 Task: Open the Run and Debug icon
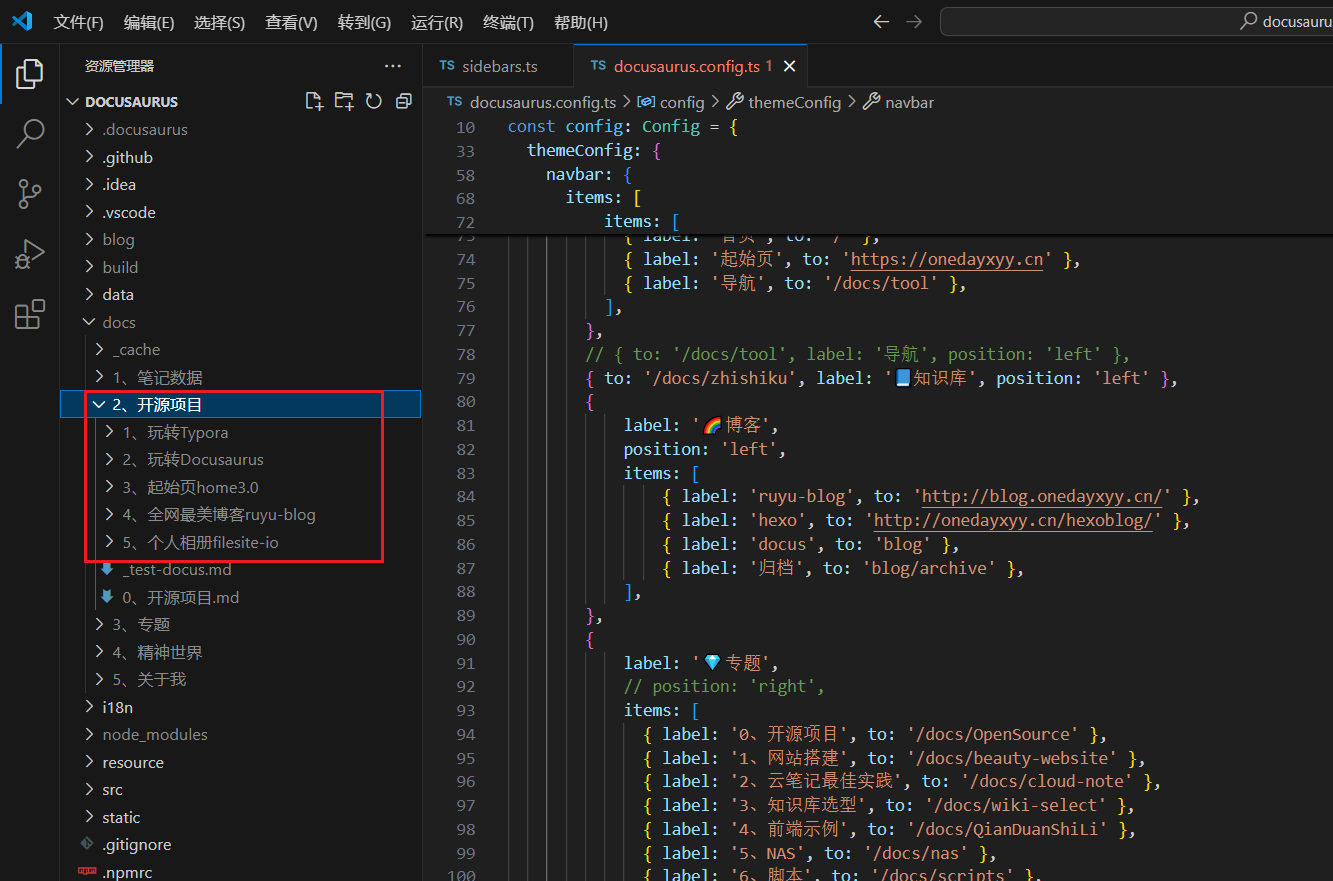pyautogui.click(x=30, y=254)
